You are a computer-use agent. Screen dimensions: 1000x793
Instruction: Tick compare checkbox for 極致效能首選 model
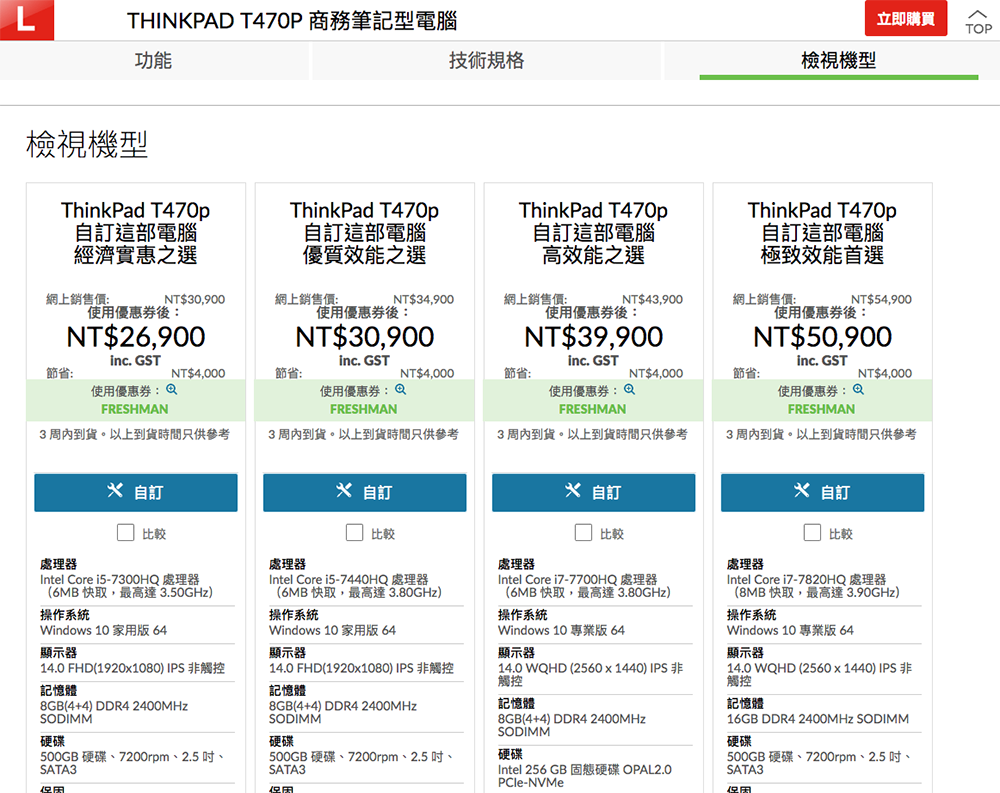[x=812, y=533]
